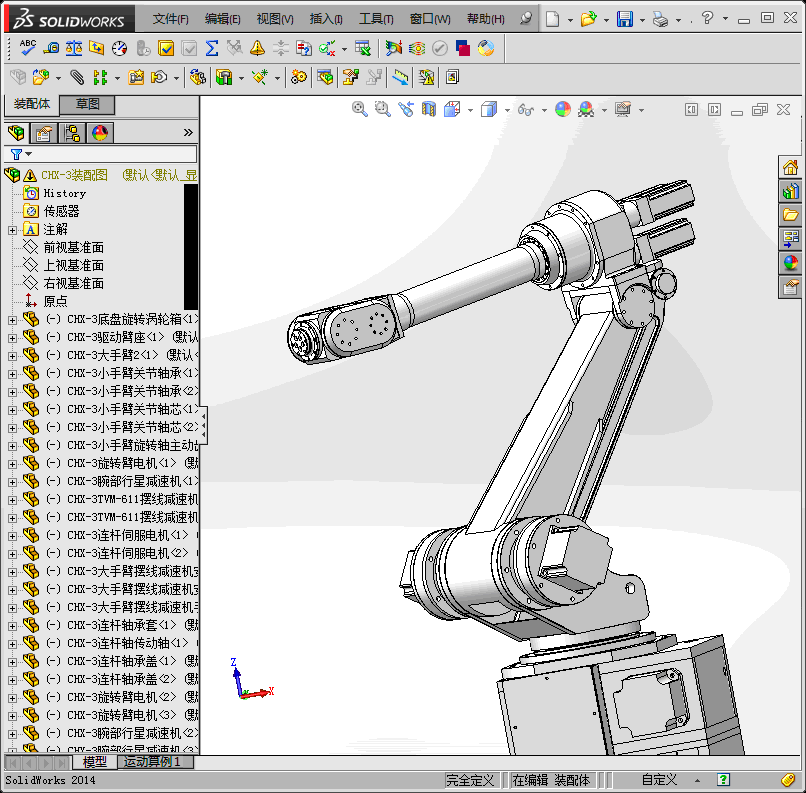Click Previous View icon
806x793 pixels.
[406, 109]
